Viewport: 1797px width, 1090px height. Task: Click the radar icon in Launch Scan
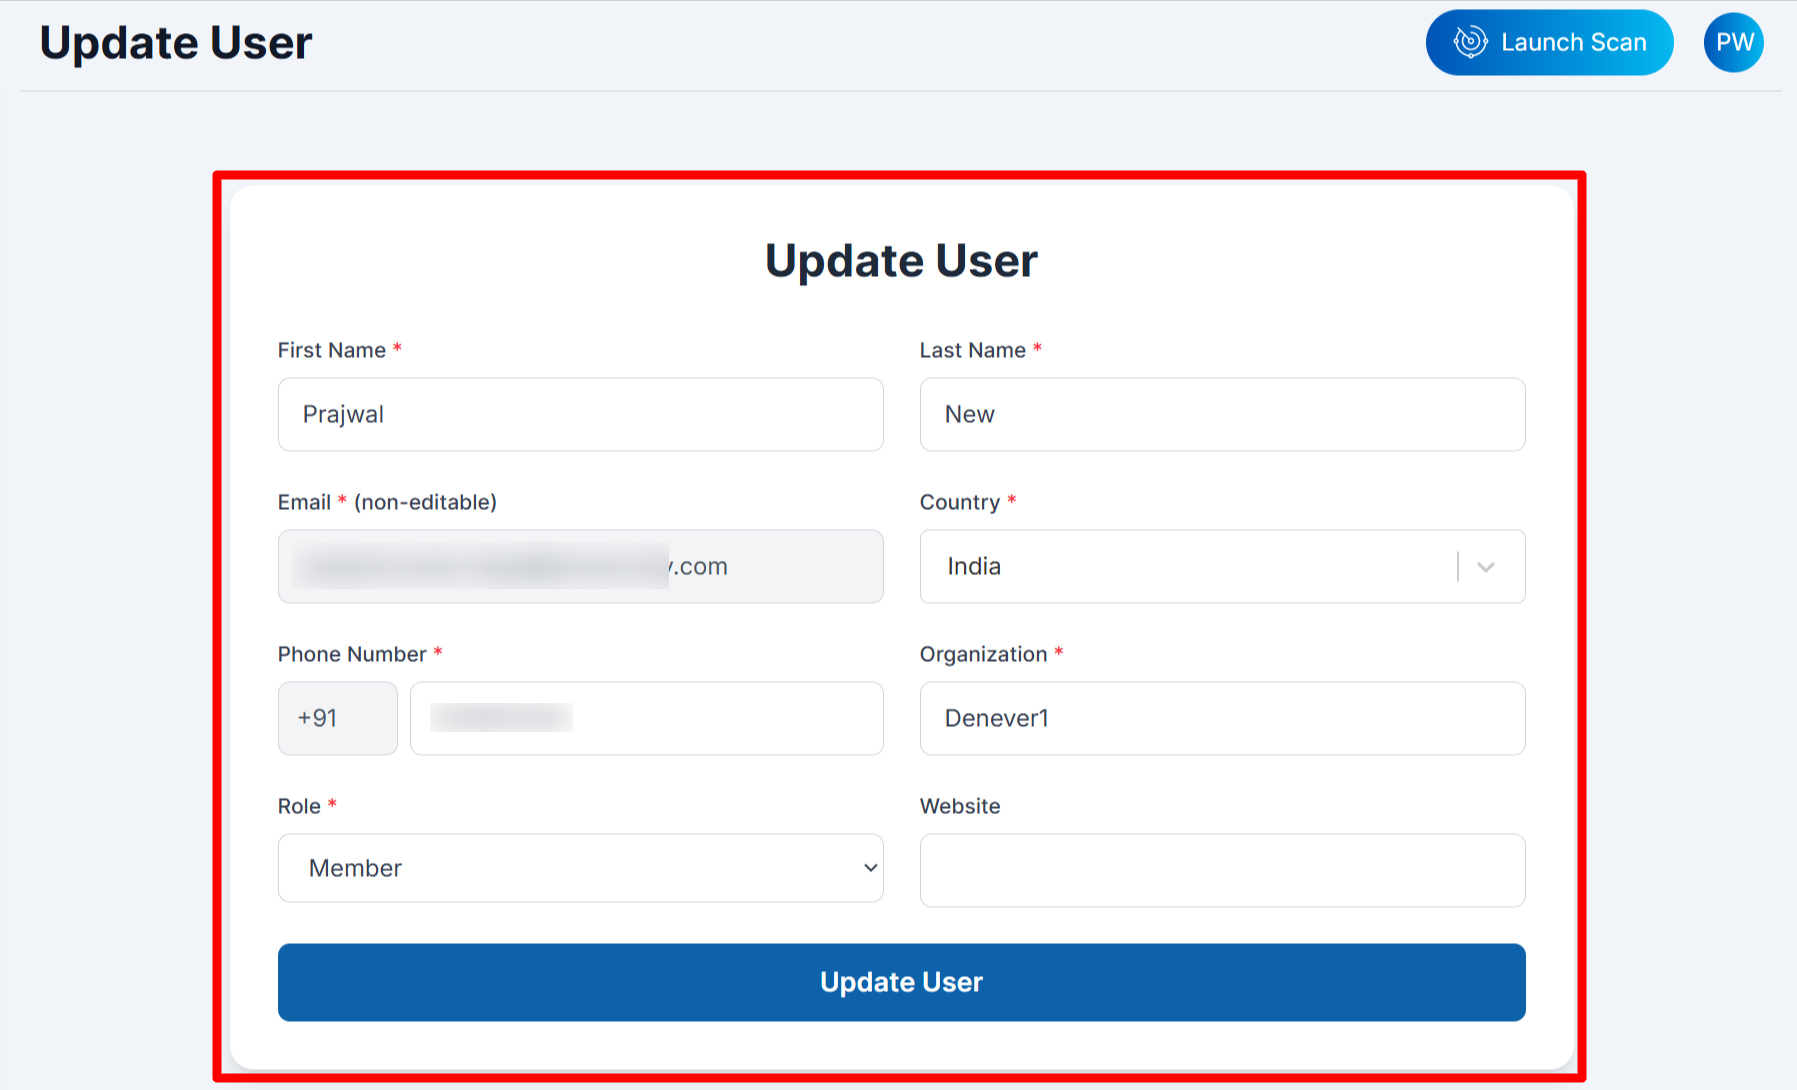pos(1470,42)
